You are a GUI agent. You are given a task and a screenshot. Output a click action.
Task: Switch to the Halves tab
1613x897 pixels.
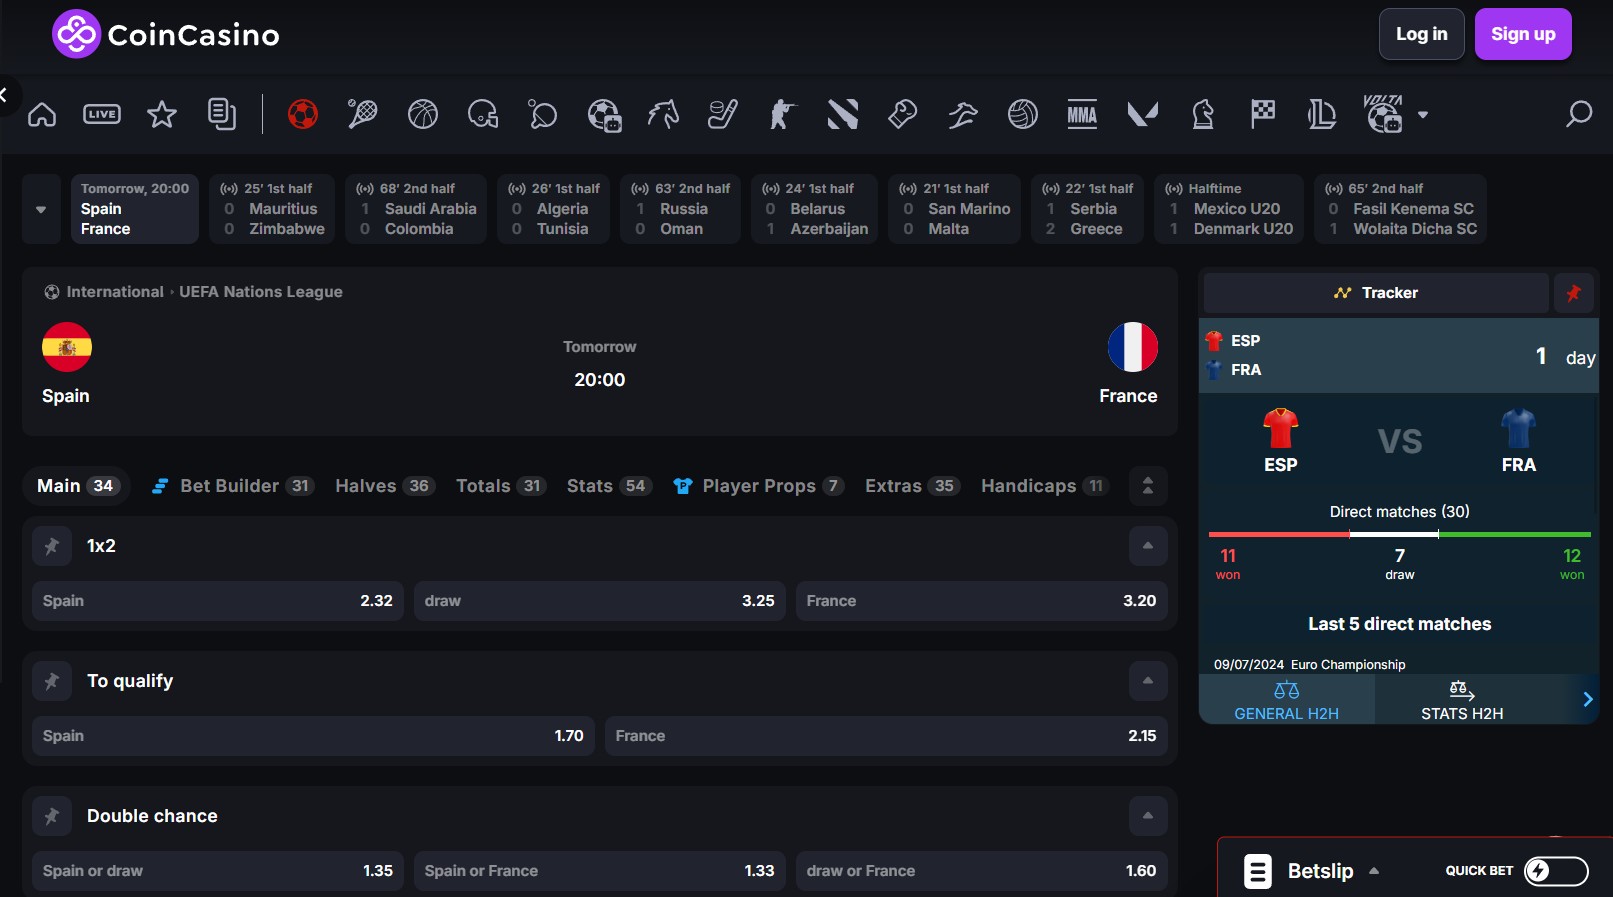[385, 486]
